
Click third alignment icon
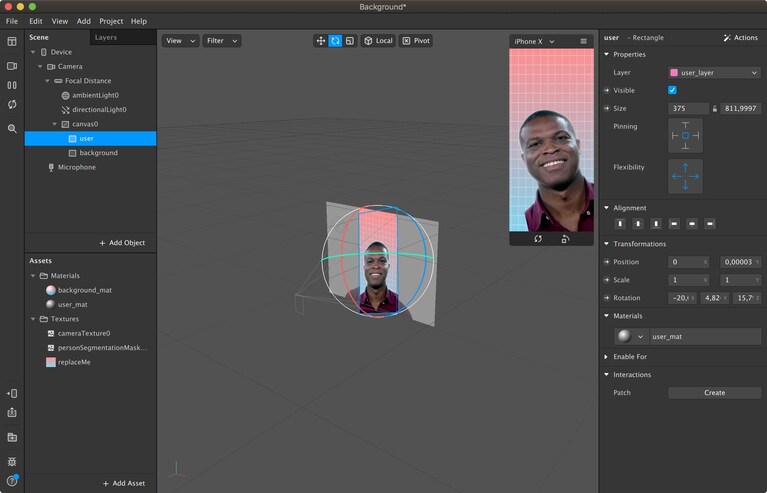click(x=656, y=224)
